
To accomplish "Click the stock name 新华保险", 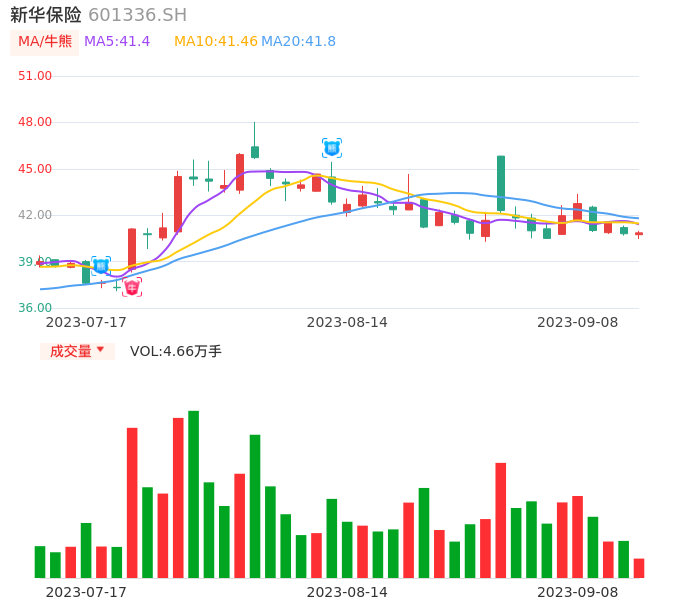I will click(x=46, y=15).
